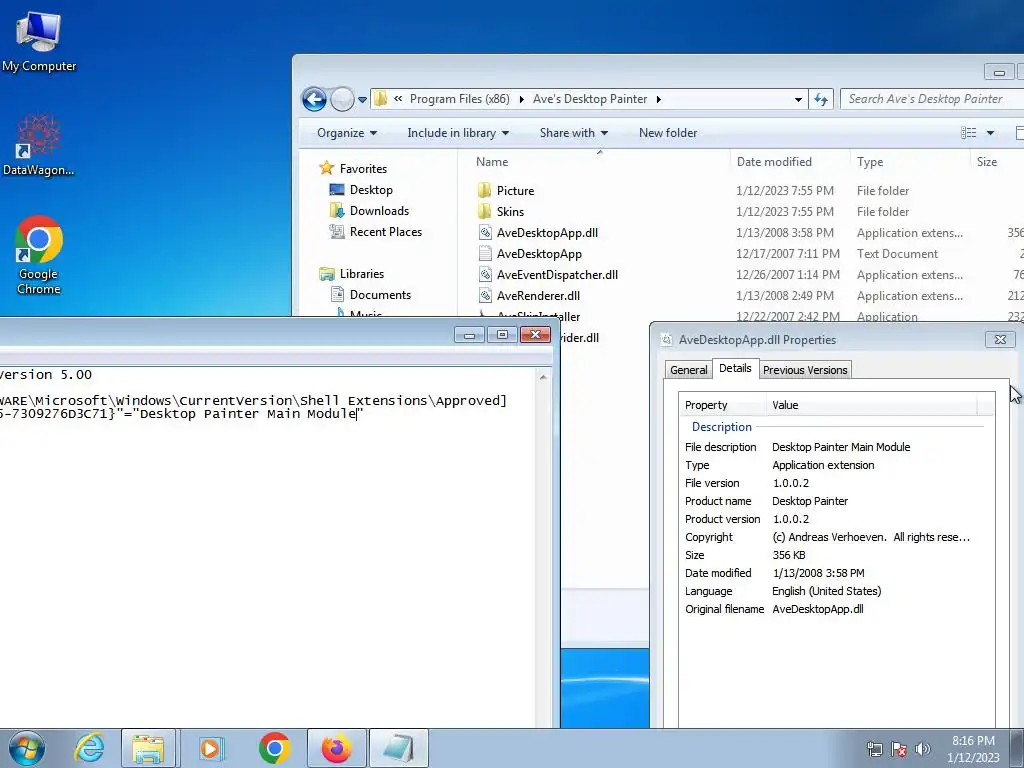Click the volume speaker tray icon
The height and width of the screenshot is (768, 1024).
coord(922,748)
